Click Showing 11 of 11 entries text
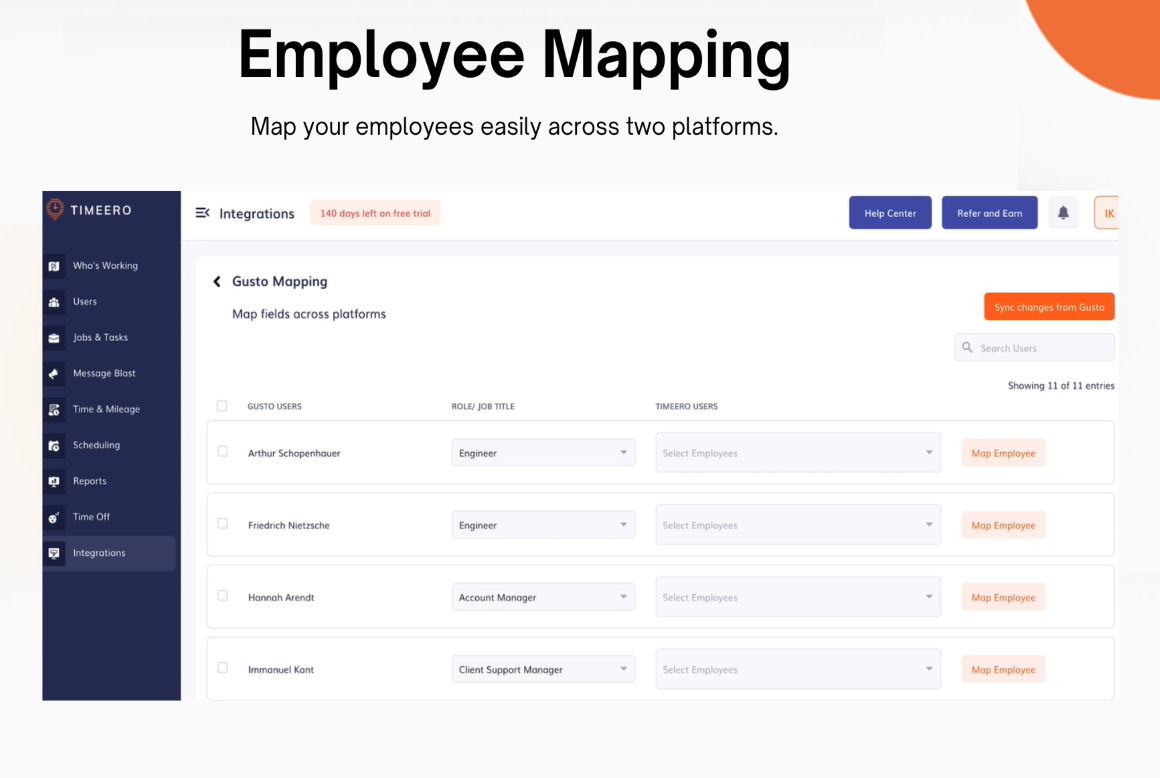This screenshot has width=1160, height=778. 1061,385
